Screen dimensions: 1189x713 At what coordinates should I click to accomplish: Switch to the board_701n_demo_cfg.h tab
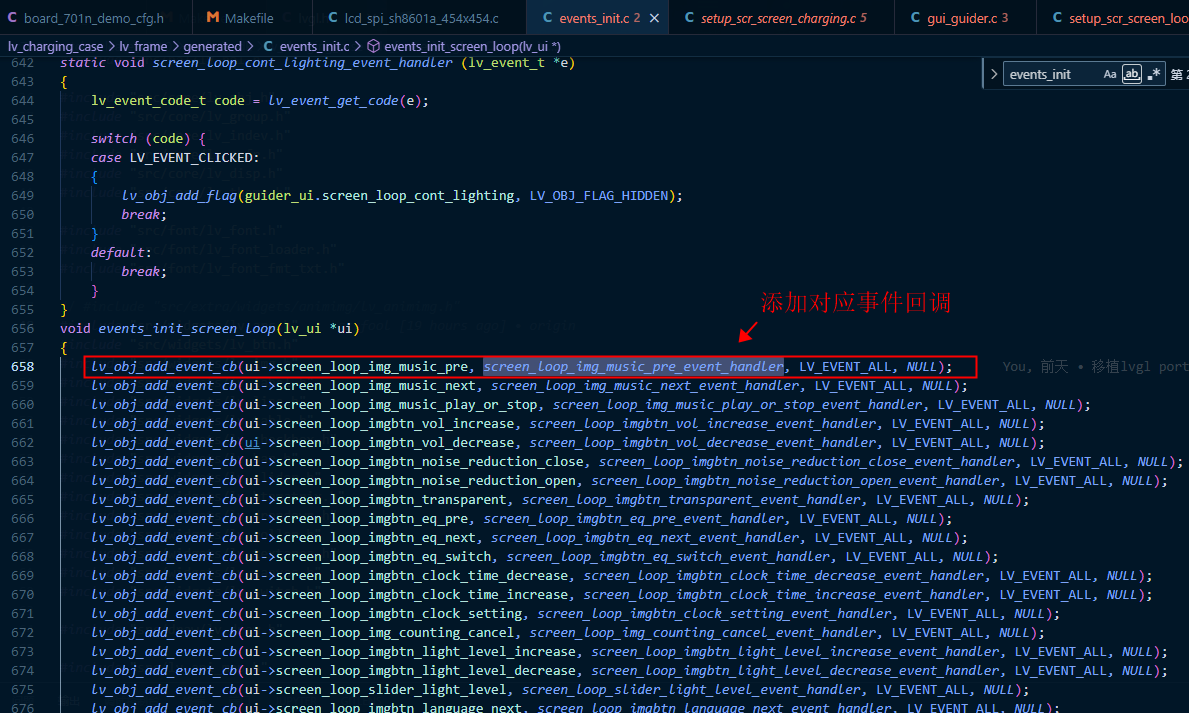[x=95, y=17]
